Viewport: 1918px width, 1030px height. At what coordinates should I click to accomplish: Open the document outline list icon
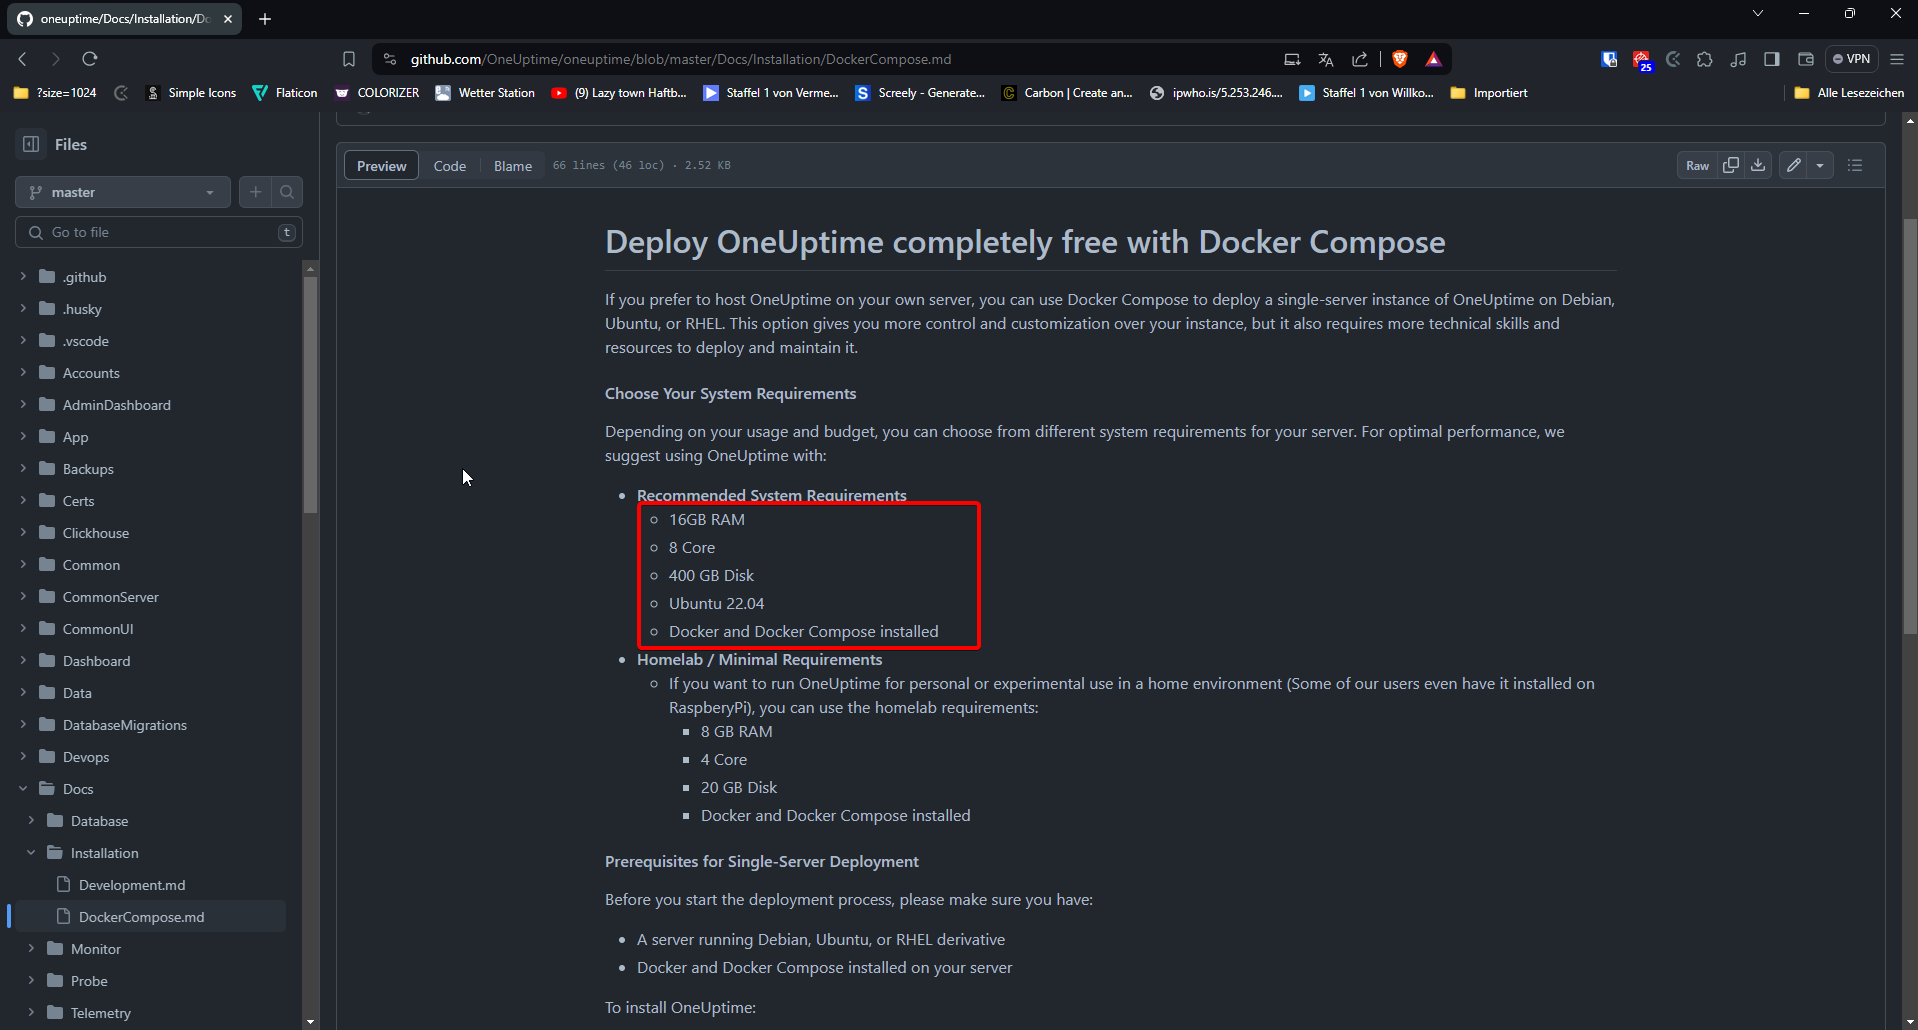(1855, 165)
